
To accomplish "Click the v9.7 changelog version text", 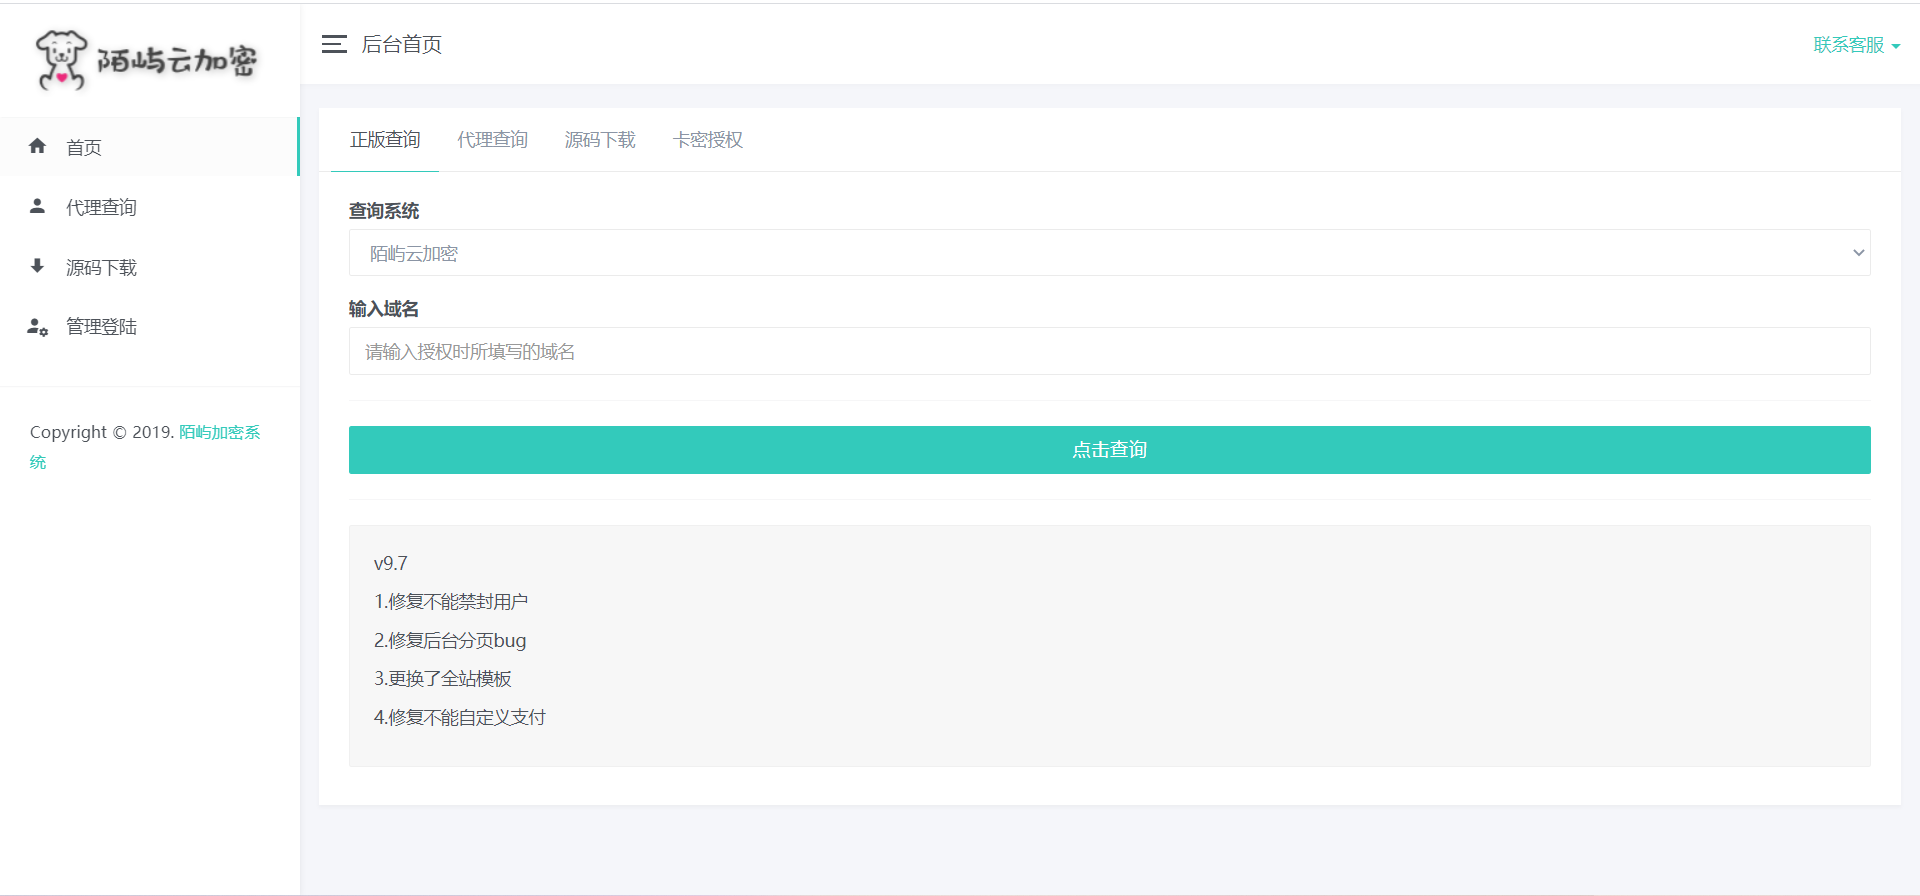I will click(391, 564).
